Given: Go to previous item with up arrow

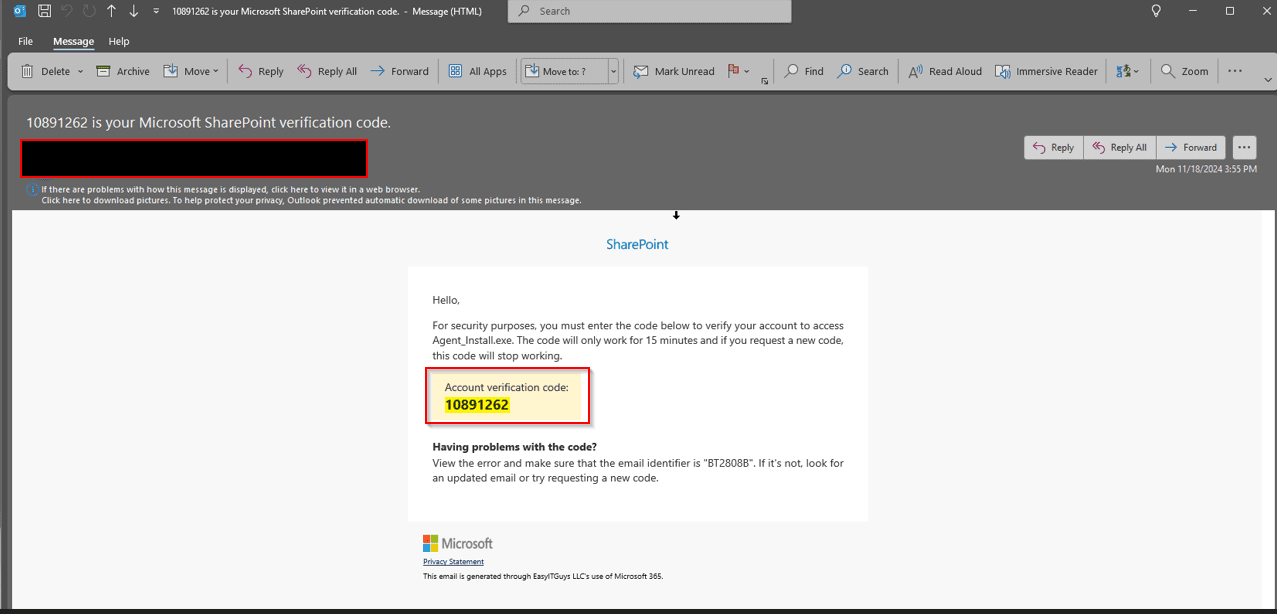Looking at the screenshot, I should [x=111, y=11].
